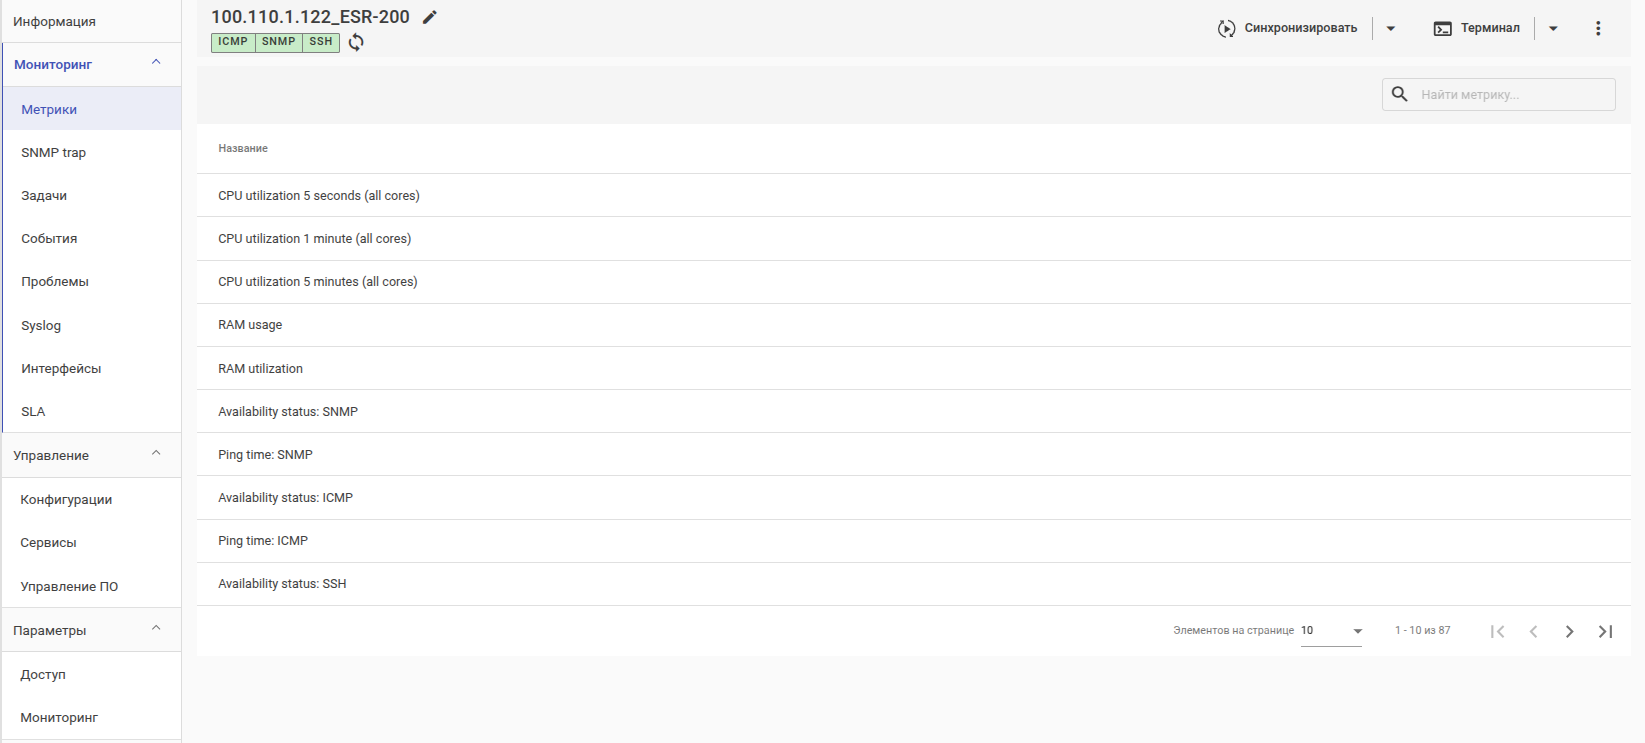Open the items per page dropdown
This screenshot has width=1645, height=743.
click(1331, 631)
